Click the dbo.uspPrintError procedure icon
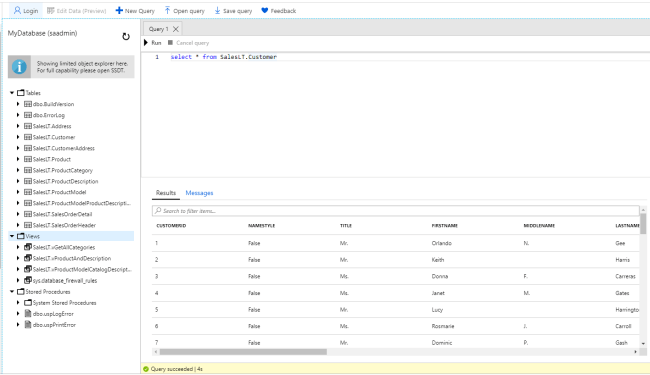Viewport: 650px width, 375px height. coord(28,324)
